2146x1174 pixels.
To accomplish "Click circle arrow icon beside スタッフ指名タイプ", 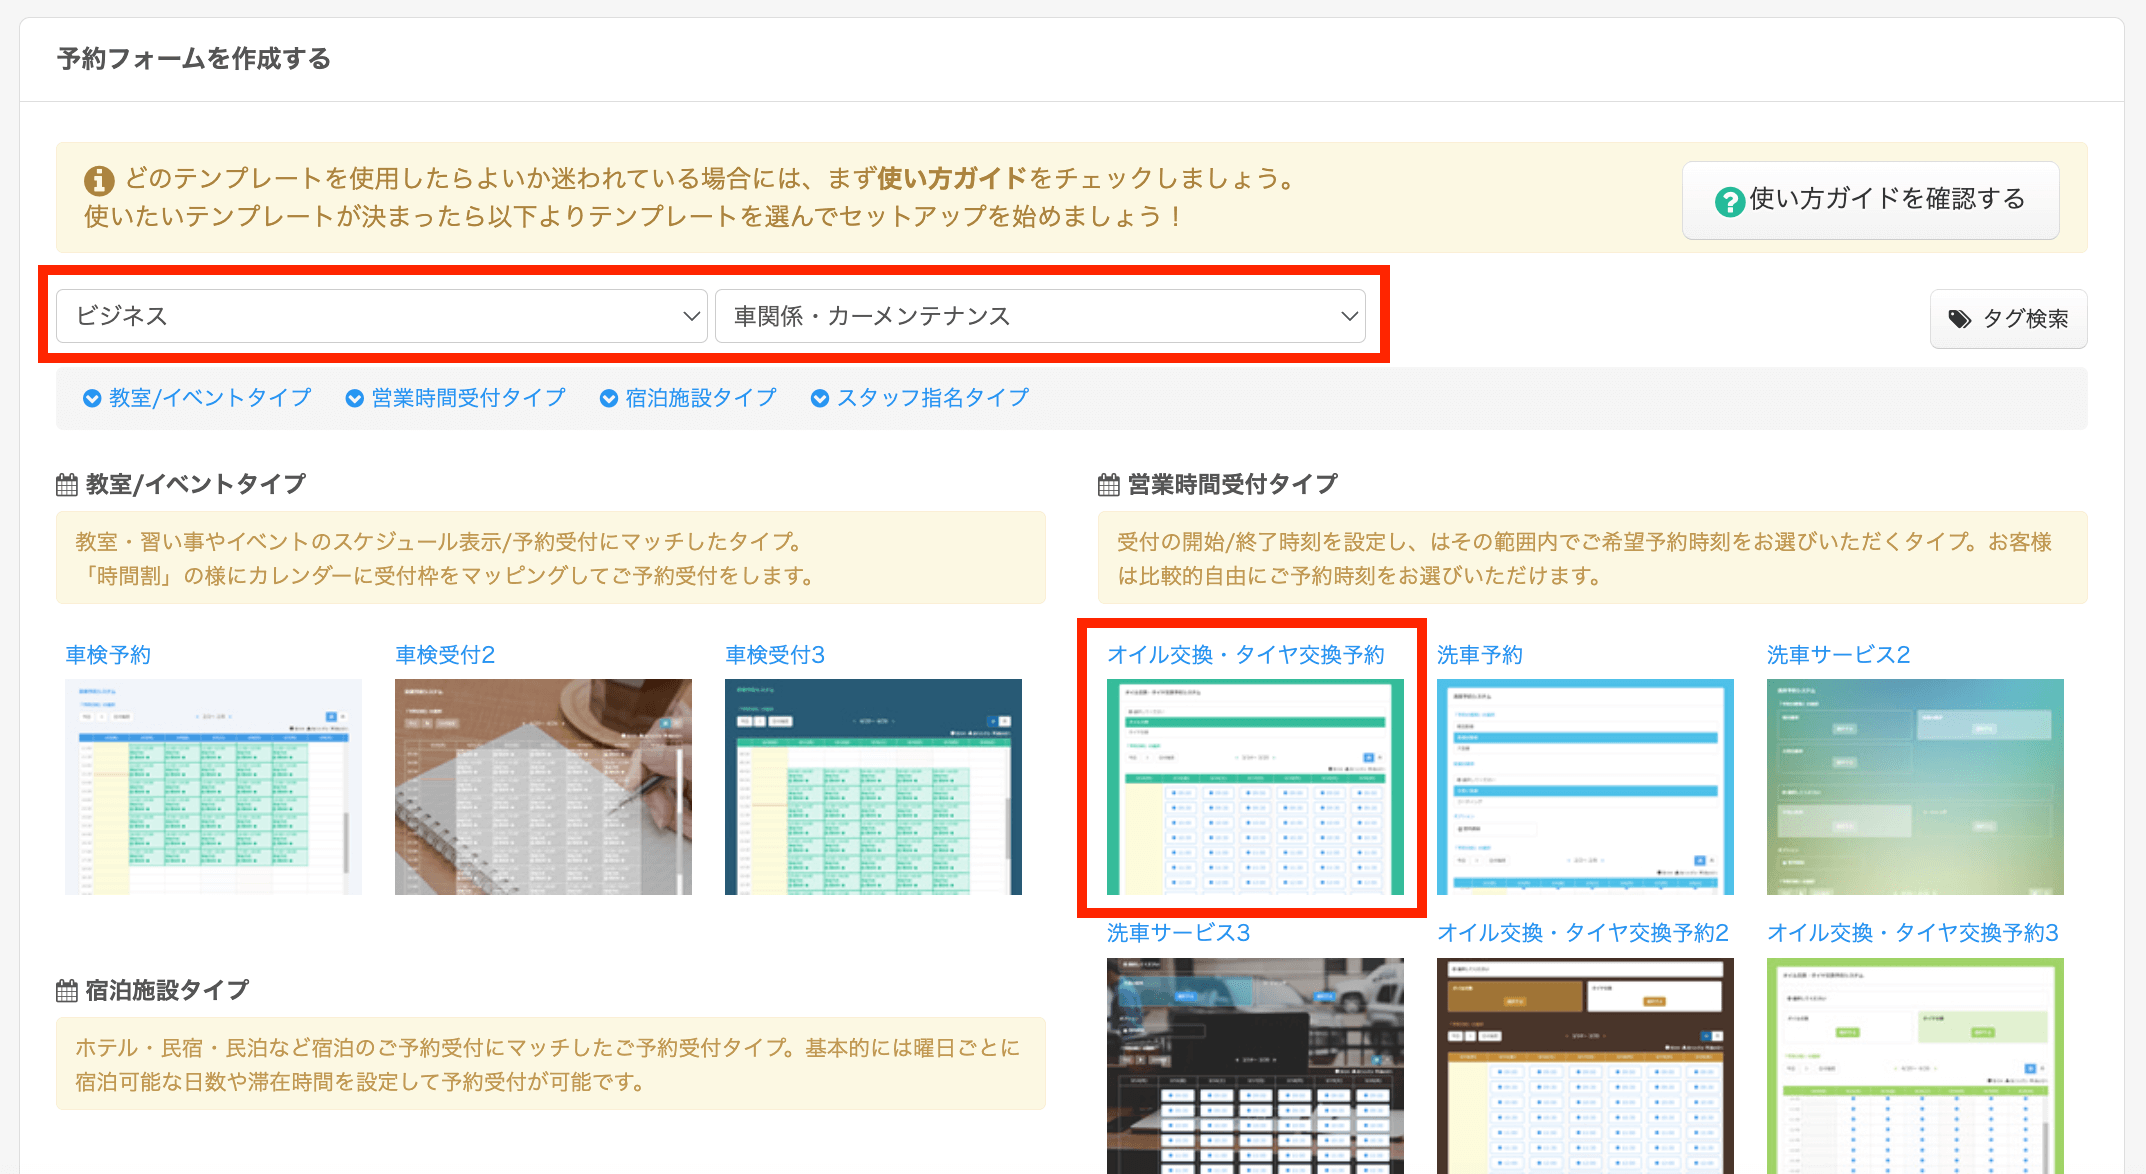I will 820,398.
